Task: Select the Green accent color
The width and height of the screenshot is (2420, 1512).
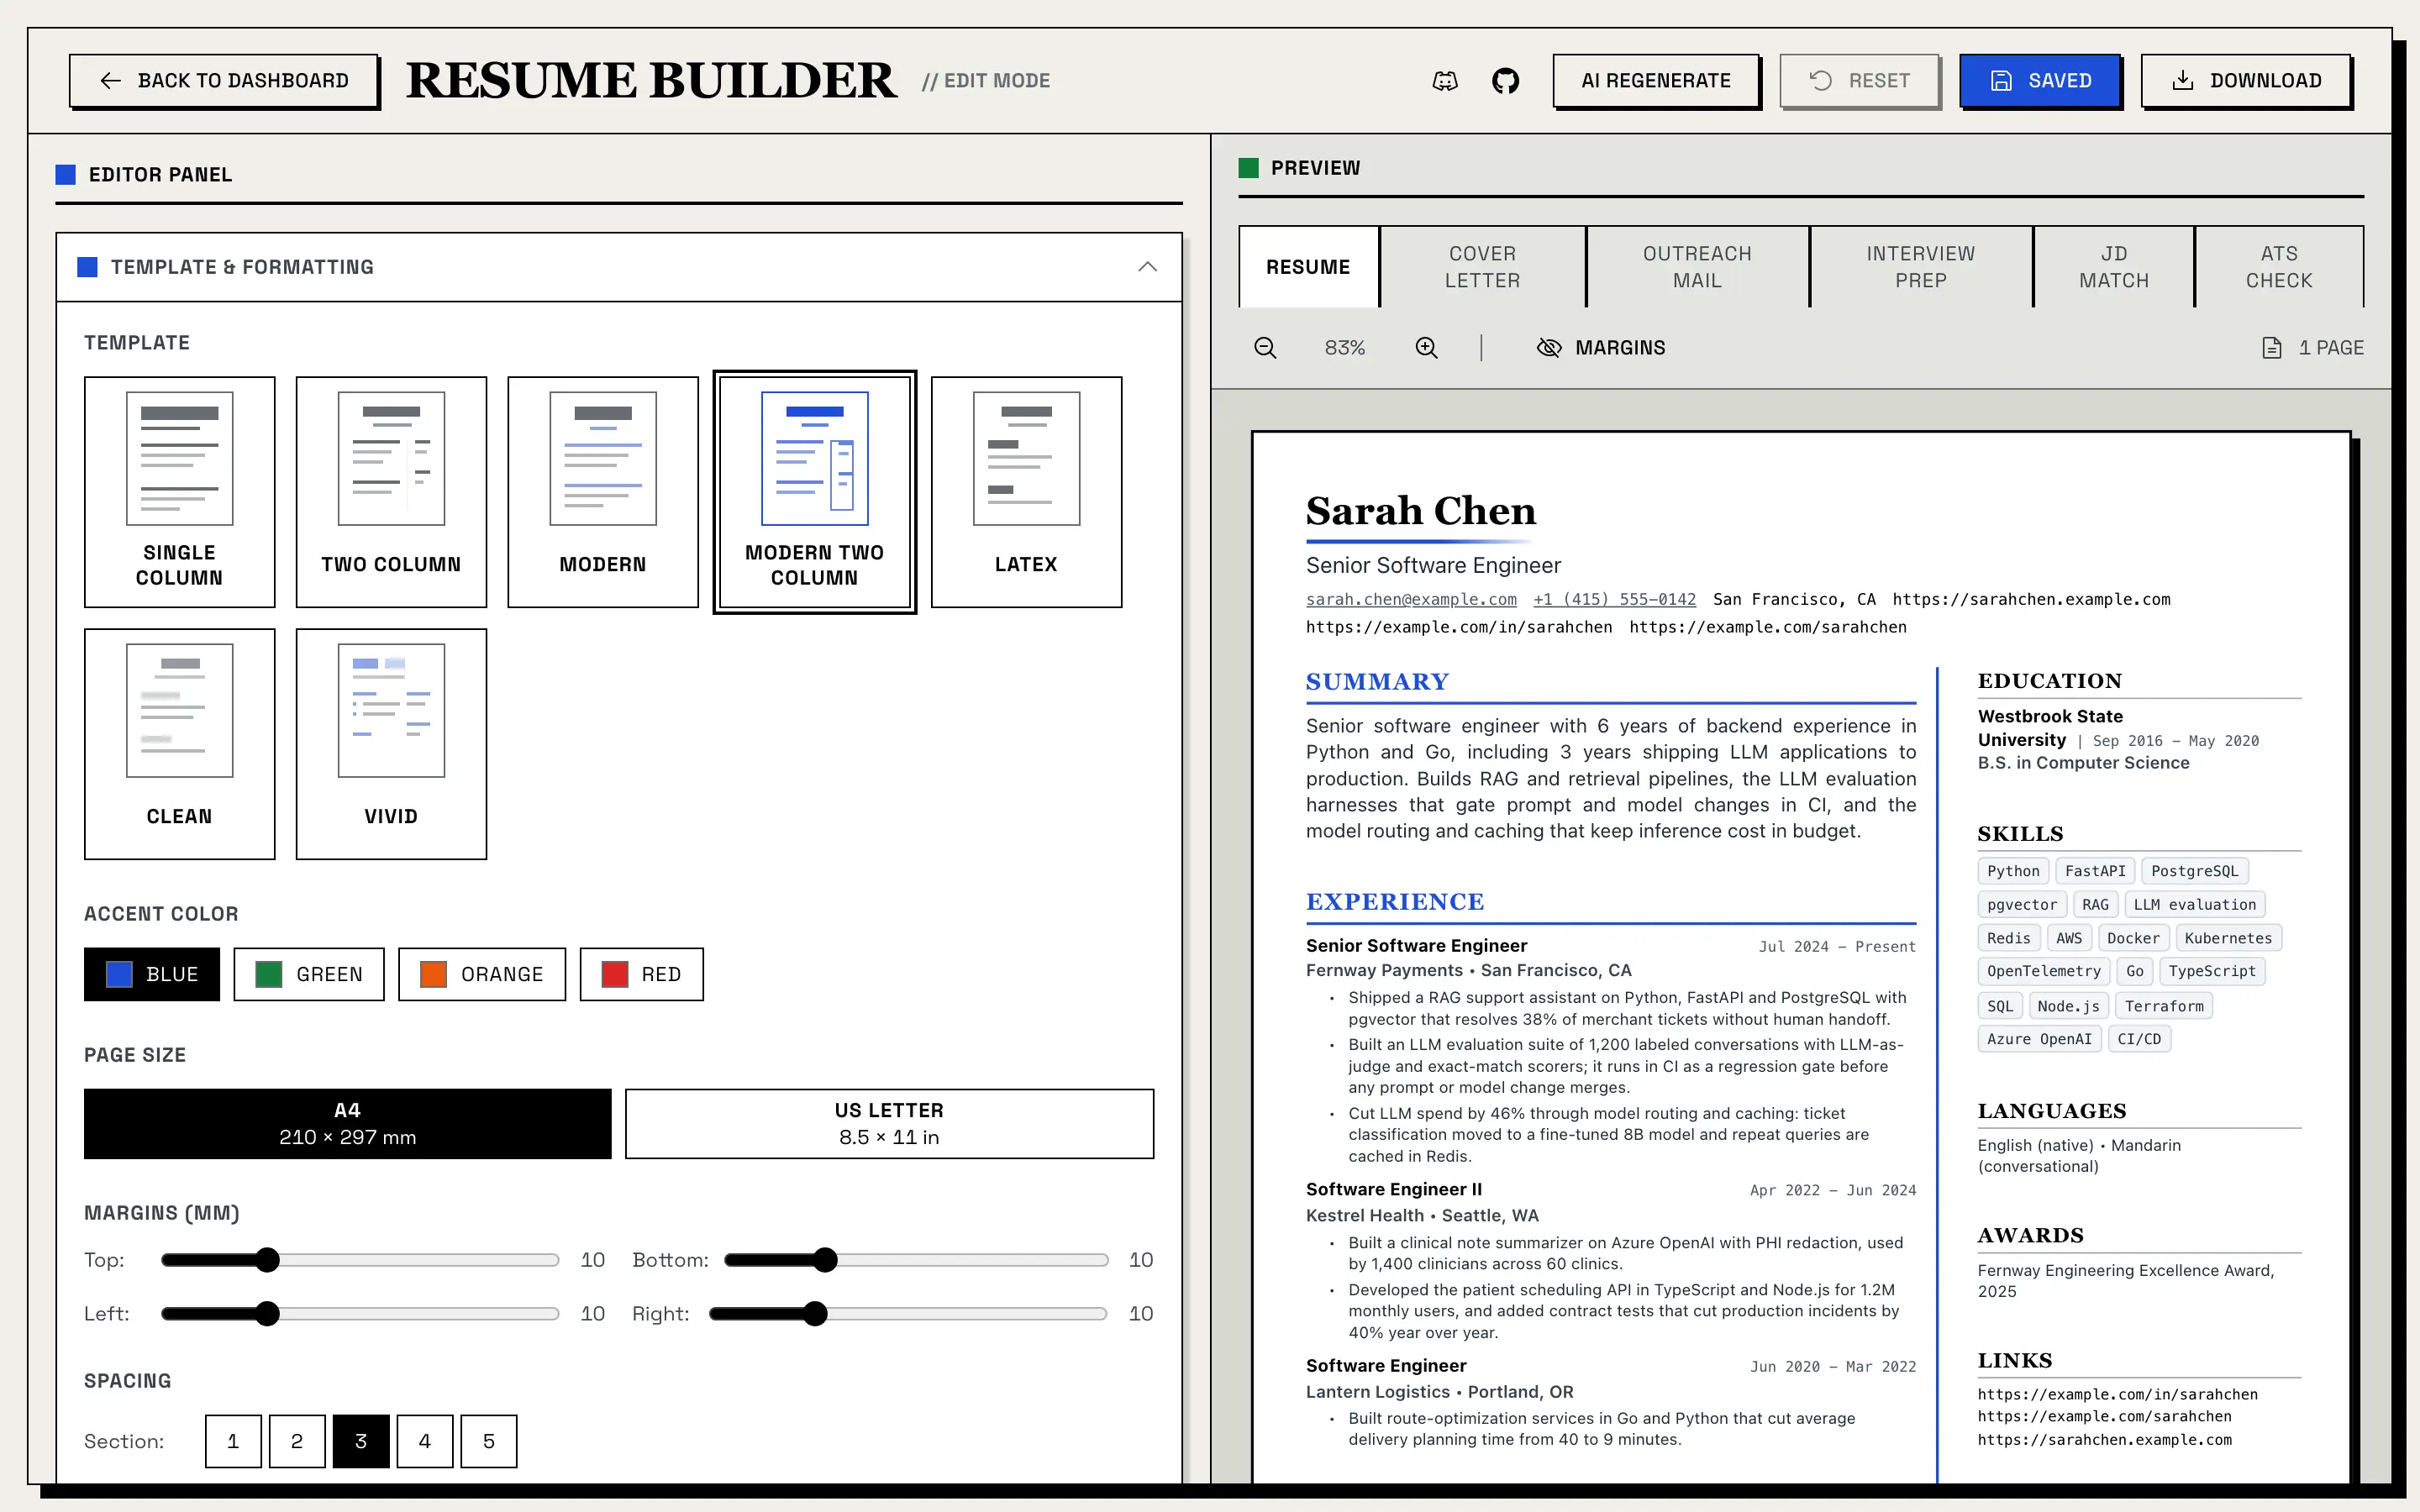Action: 309,974
